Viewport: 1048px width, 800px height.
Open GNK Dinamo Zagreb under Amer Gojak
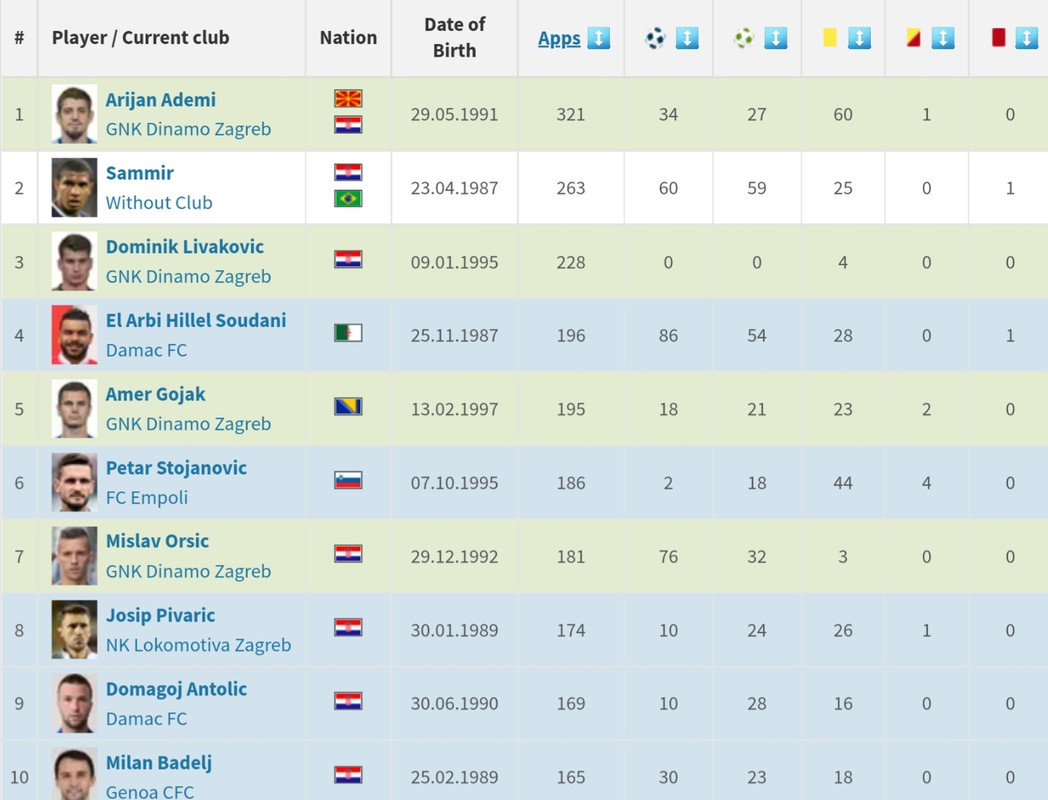coord(188,424)
